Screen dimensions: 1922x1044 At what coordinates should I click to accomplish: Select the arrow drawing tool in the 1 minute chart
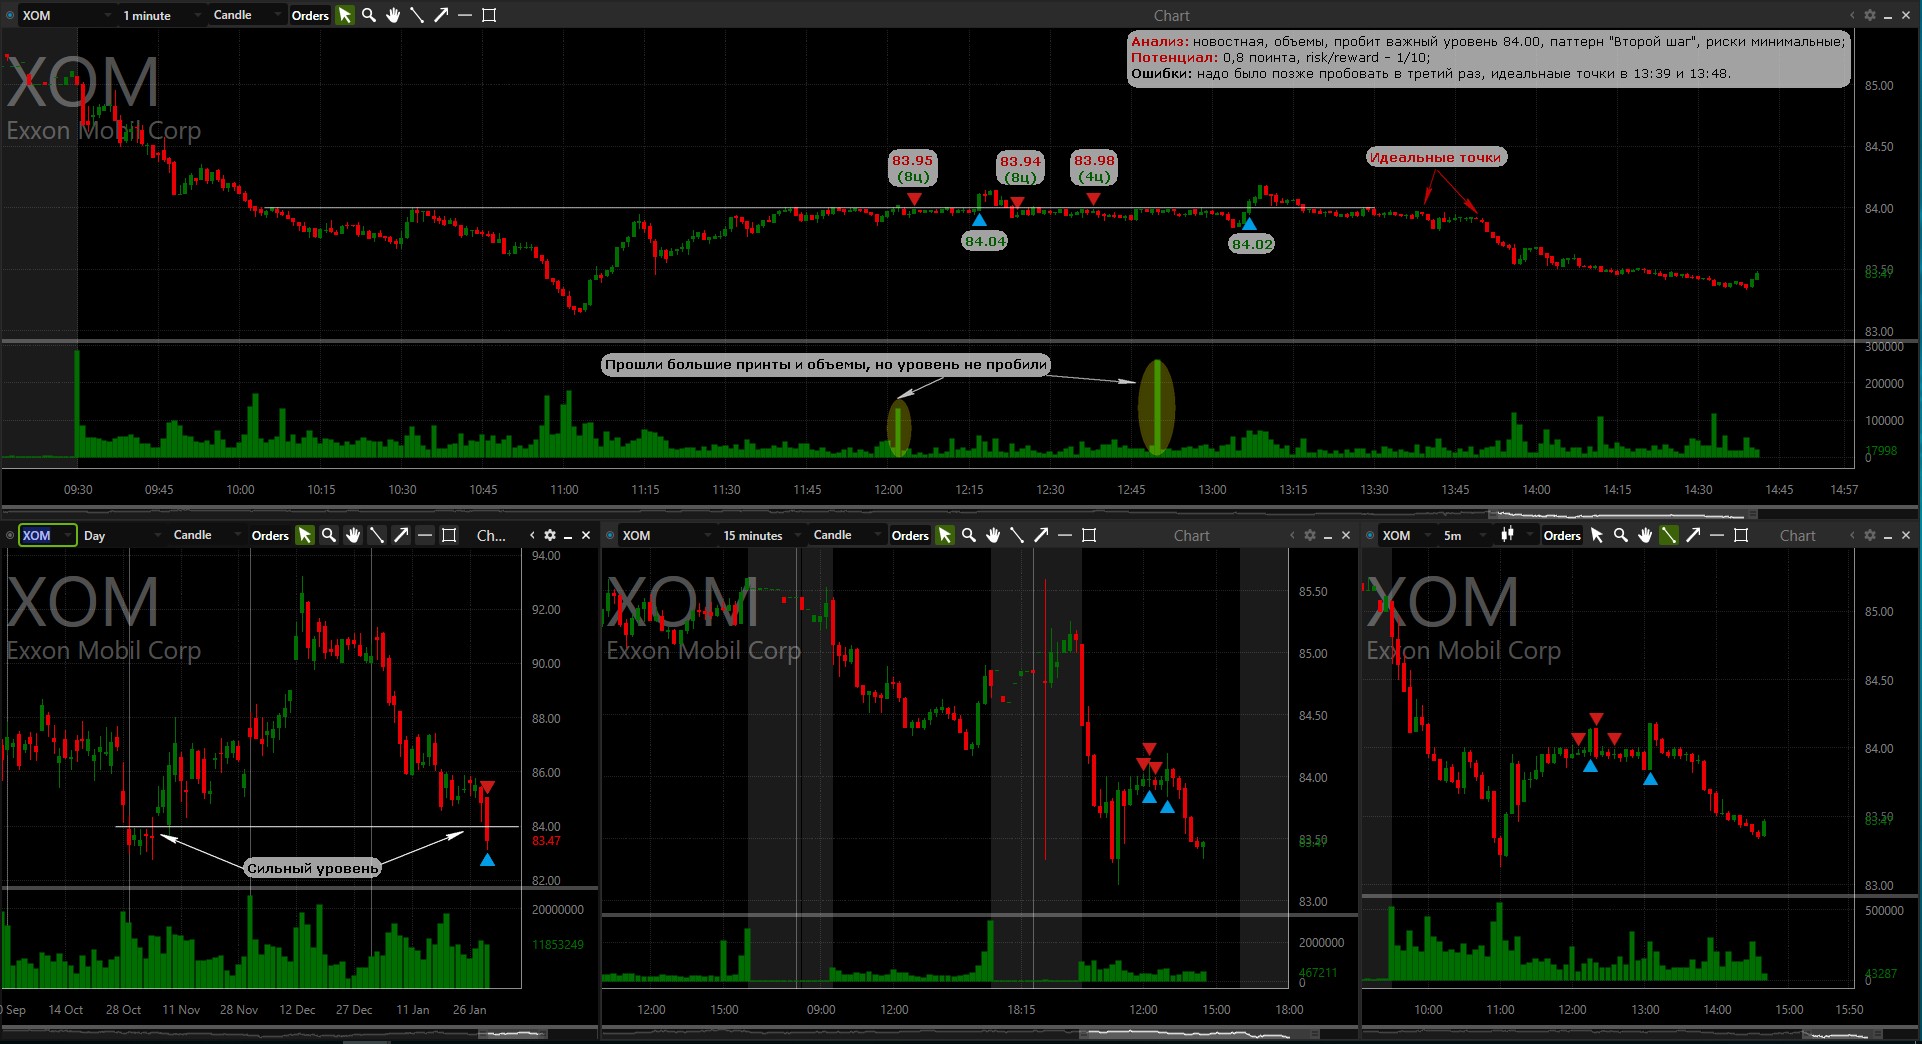441,15
